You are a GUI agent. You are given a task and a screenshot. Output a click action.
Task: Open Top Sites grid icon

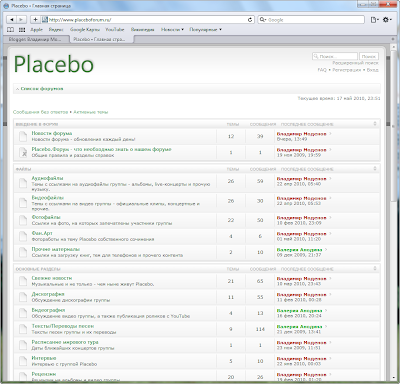click(22, 30)
